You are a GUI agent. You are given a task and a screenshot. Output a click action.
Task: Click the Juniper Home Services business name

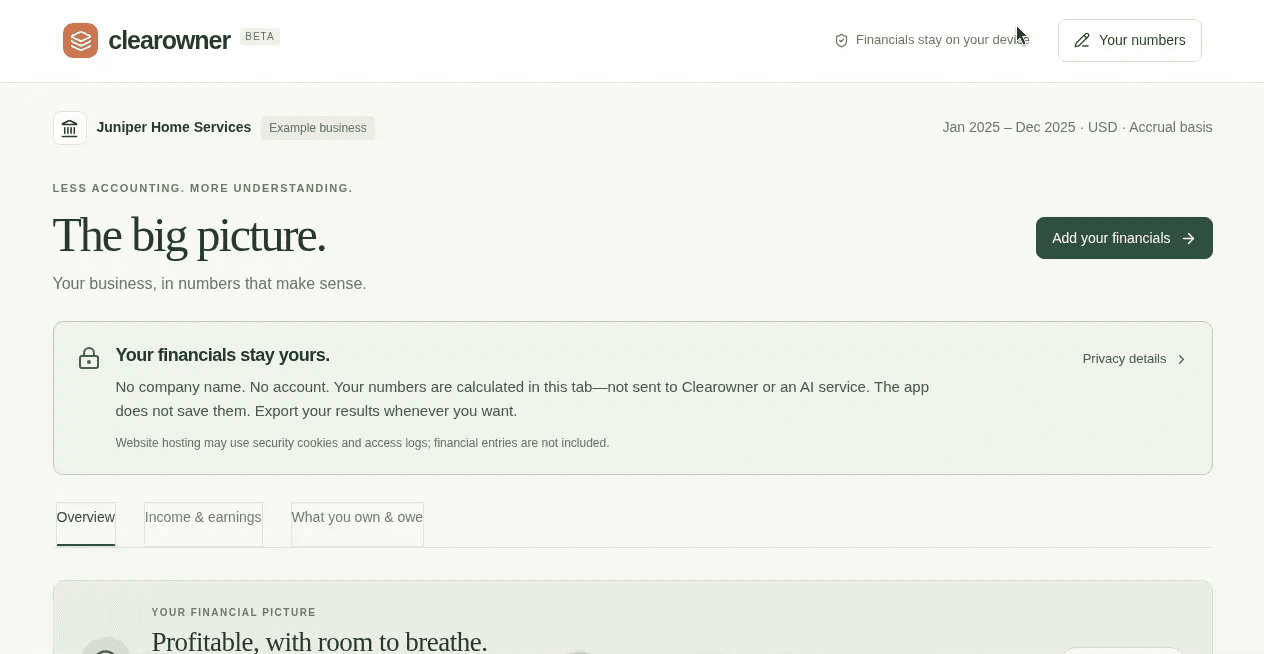(174, 127)
